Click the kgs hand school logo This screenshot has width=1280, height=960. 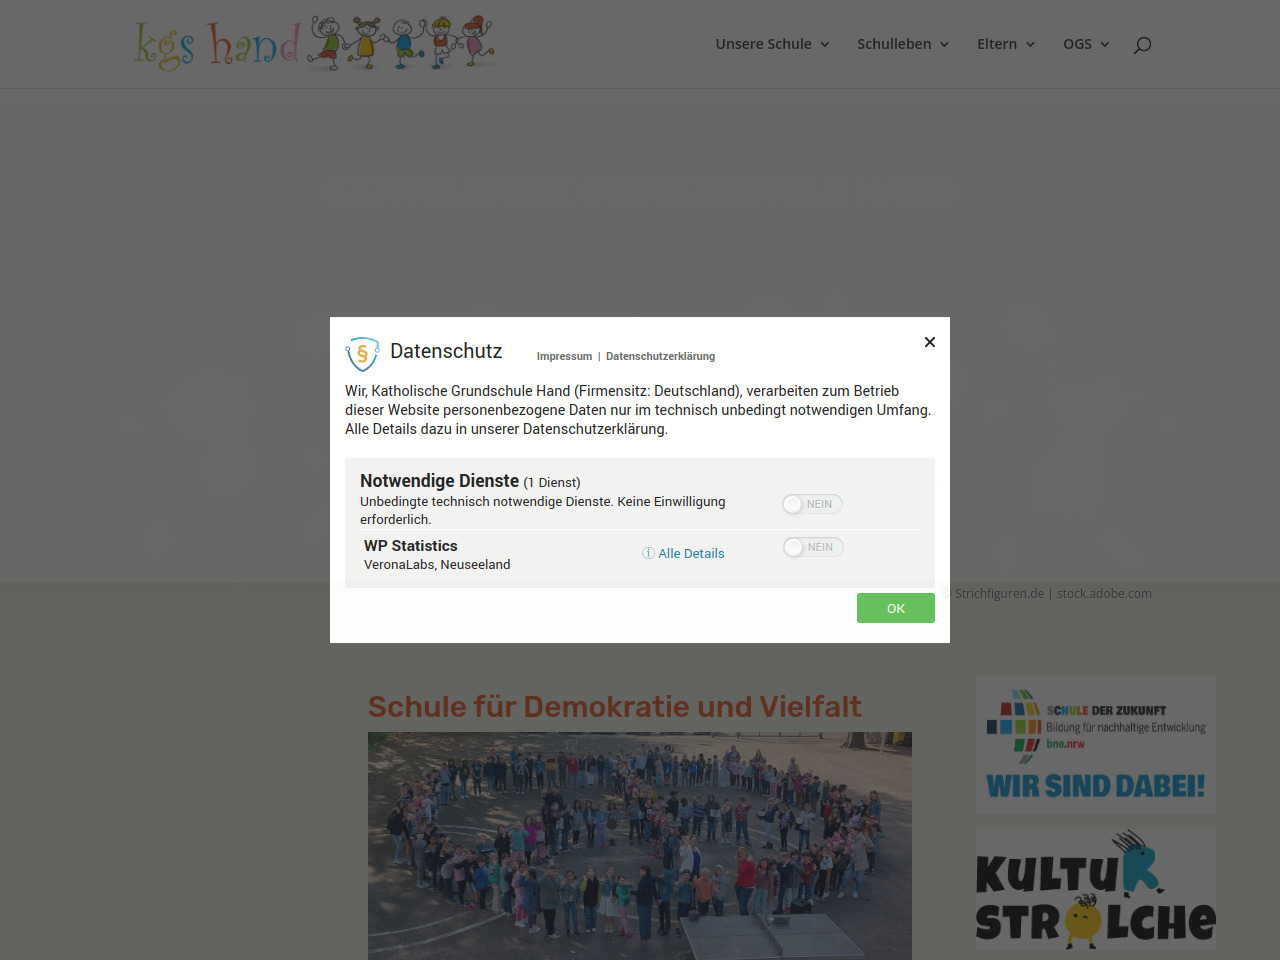[314, 44]
